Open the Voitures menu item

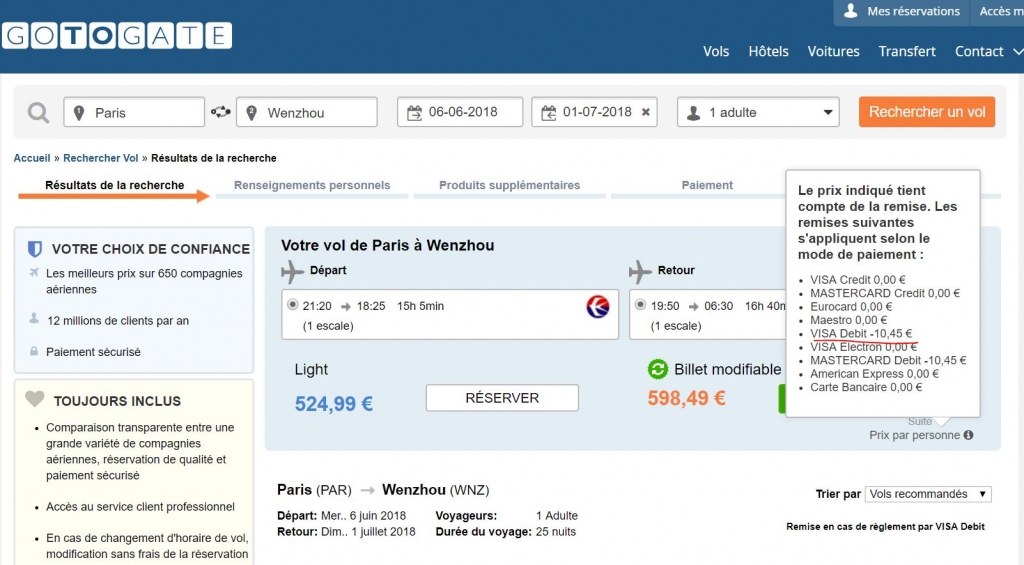click(x=833, y=52)
